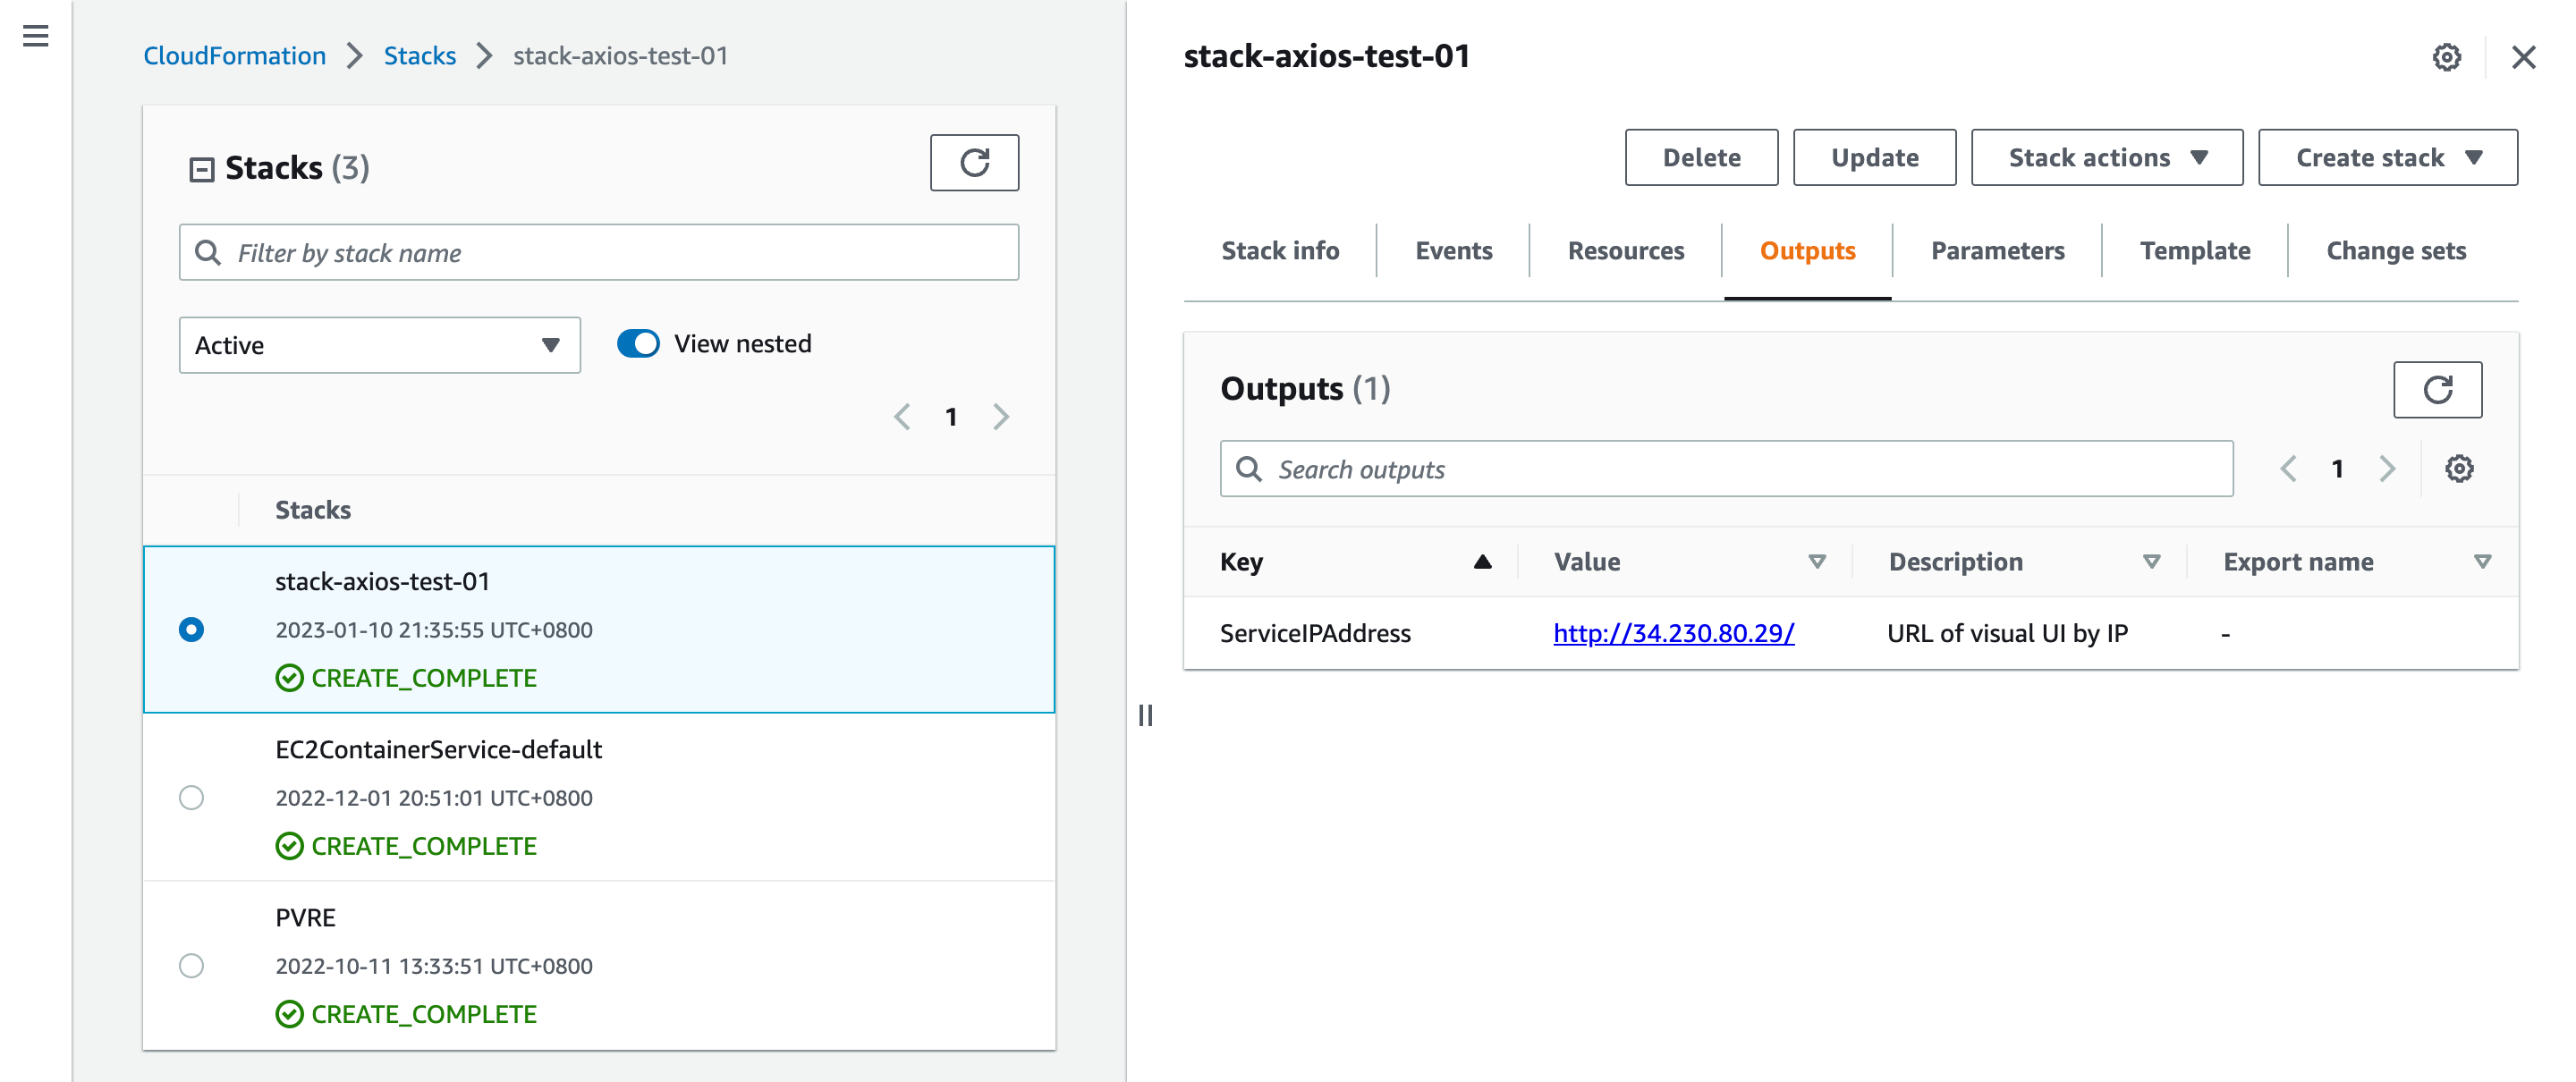Go to previous page of stacks
Screen dimensions: 2576x1082
(x=902, y=417)
